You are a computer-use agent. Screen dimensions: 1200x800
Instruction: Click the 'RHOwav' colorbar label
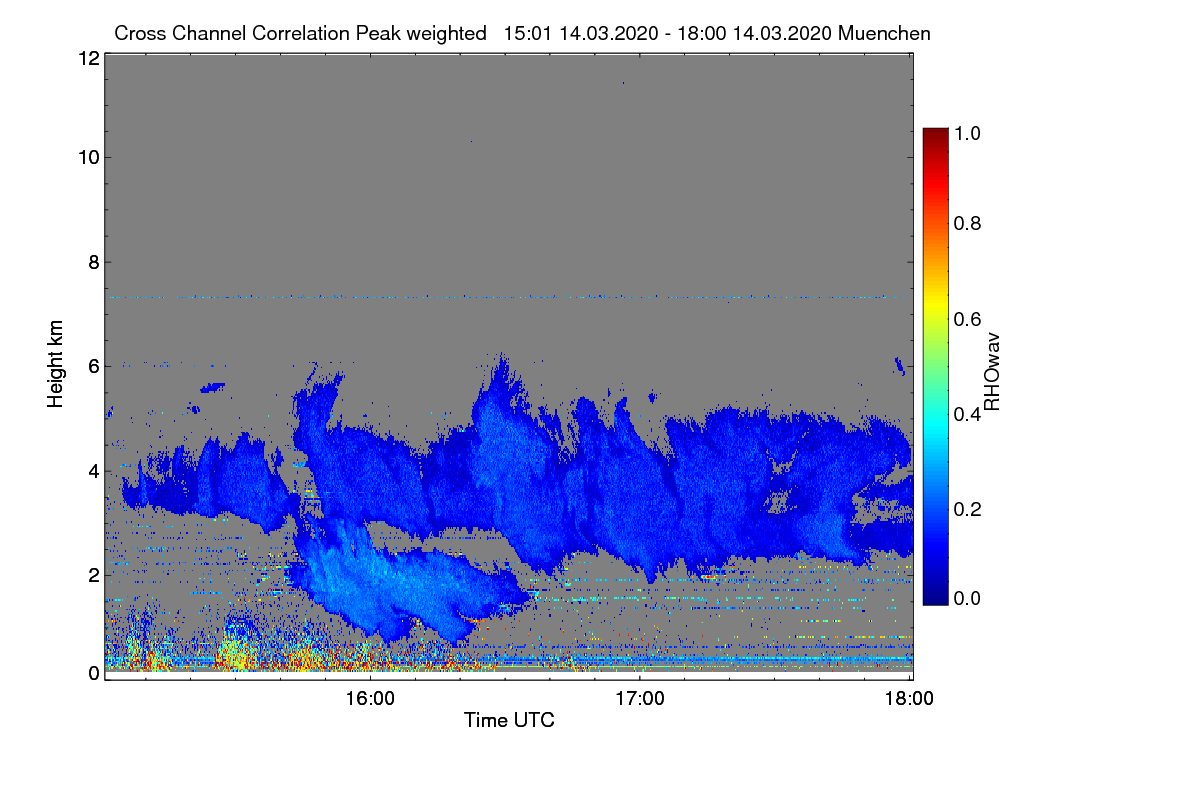[x=991, y=372]
